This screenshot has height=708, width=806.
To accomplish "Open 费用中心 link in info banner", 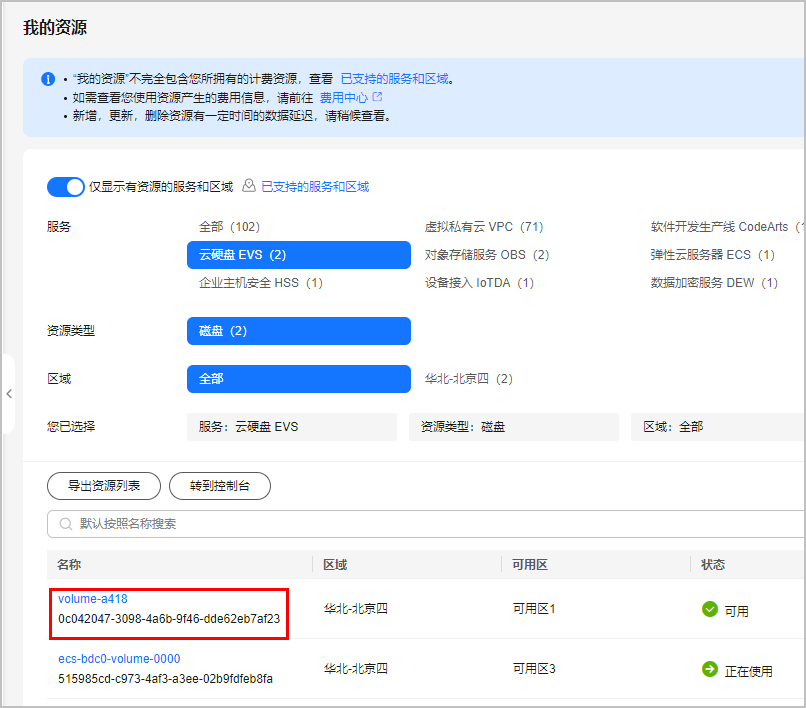I will (343, 98).
